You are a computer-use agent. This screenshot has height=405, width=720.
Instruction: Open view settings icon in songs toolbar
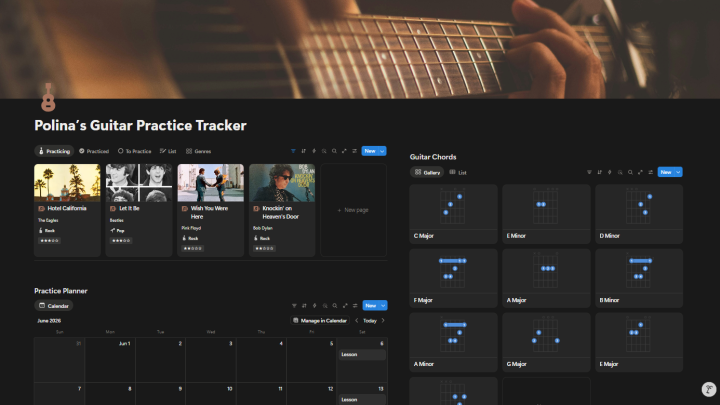[x=354, y=151]
